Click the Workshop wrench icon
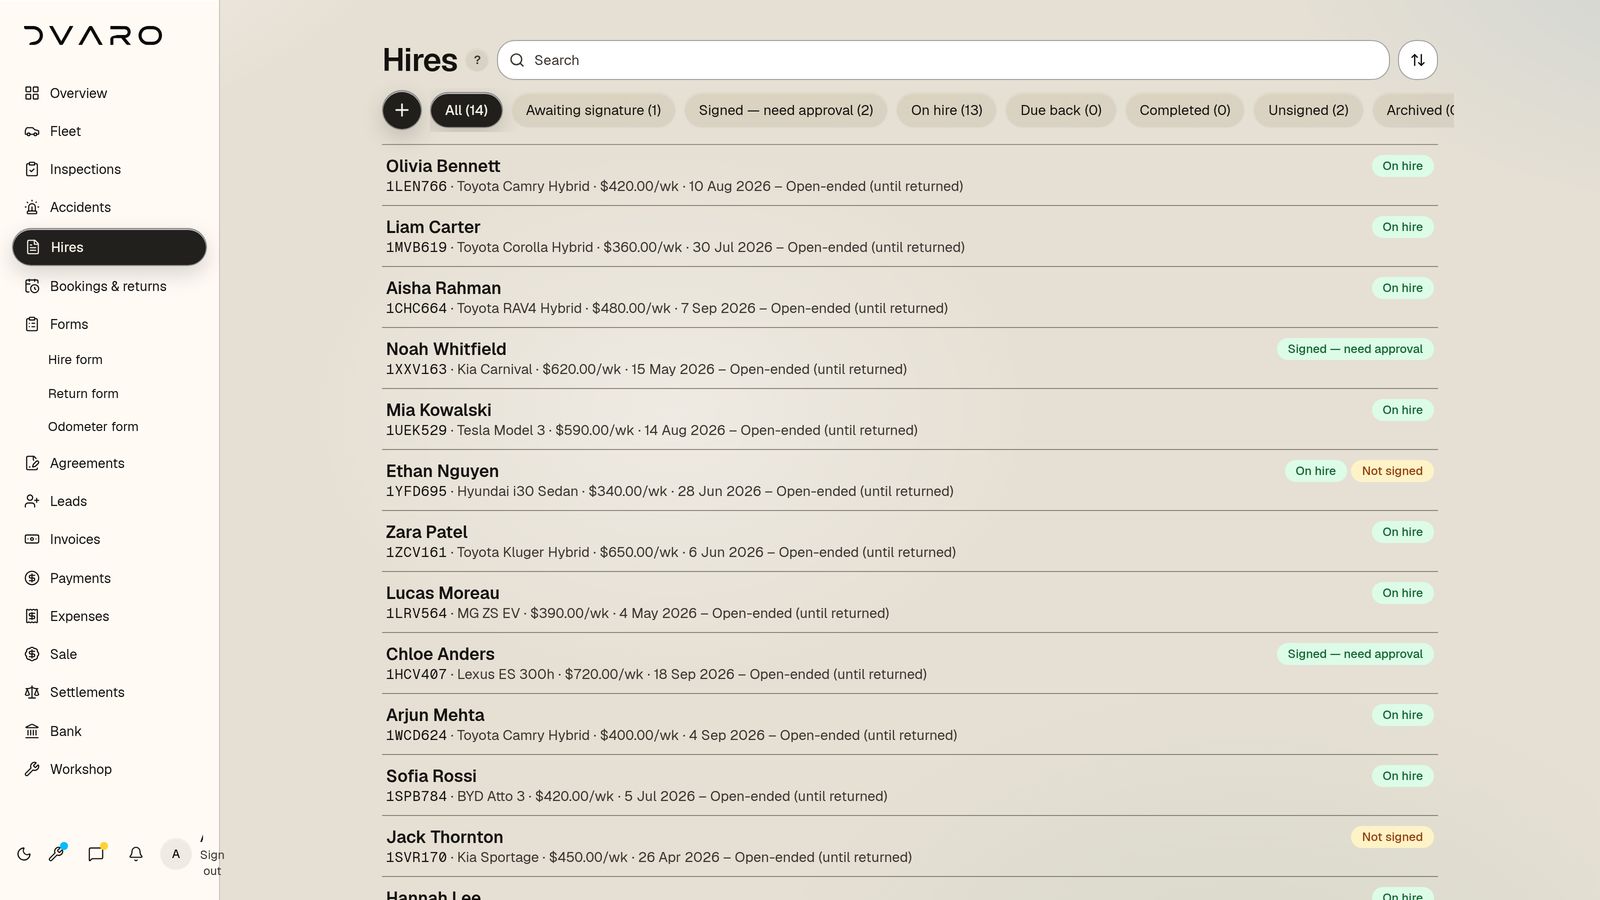Image resolution: width=1600 pixels, height=900 pixels. point(32,769)
